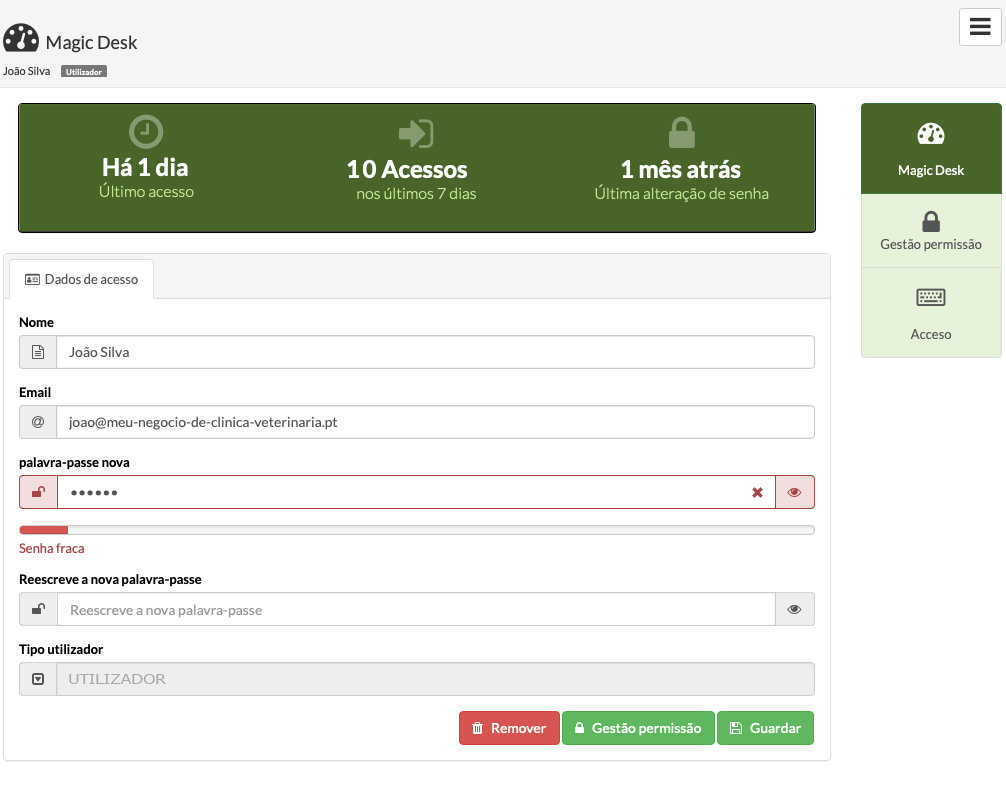The image size is (1006, 793).
Task: Click the red unlock icon of new password
Action: [38, 492]
